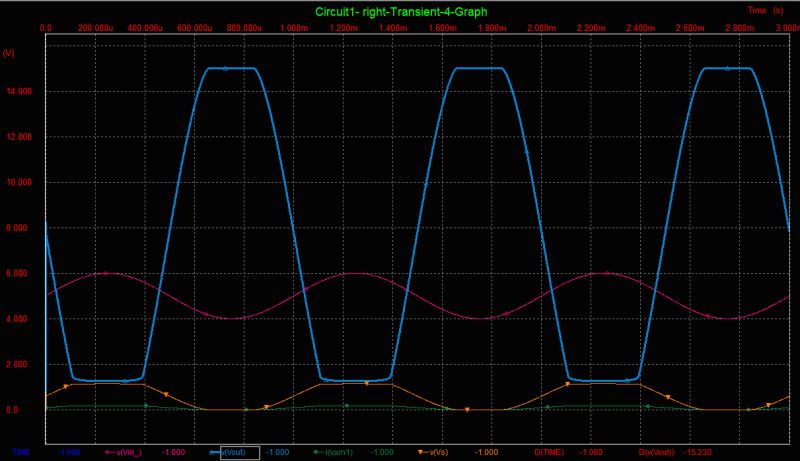Click the Time (s) axis label
Viewport: 800px width, 461px height.
tap(765, 10)
